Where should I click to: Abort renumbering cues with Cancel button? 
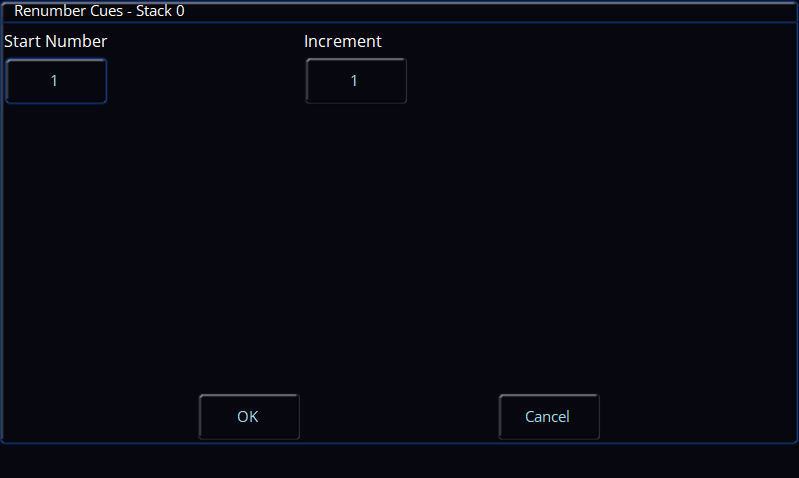pyautogui.click(x=549, y=416)
